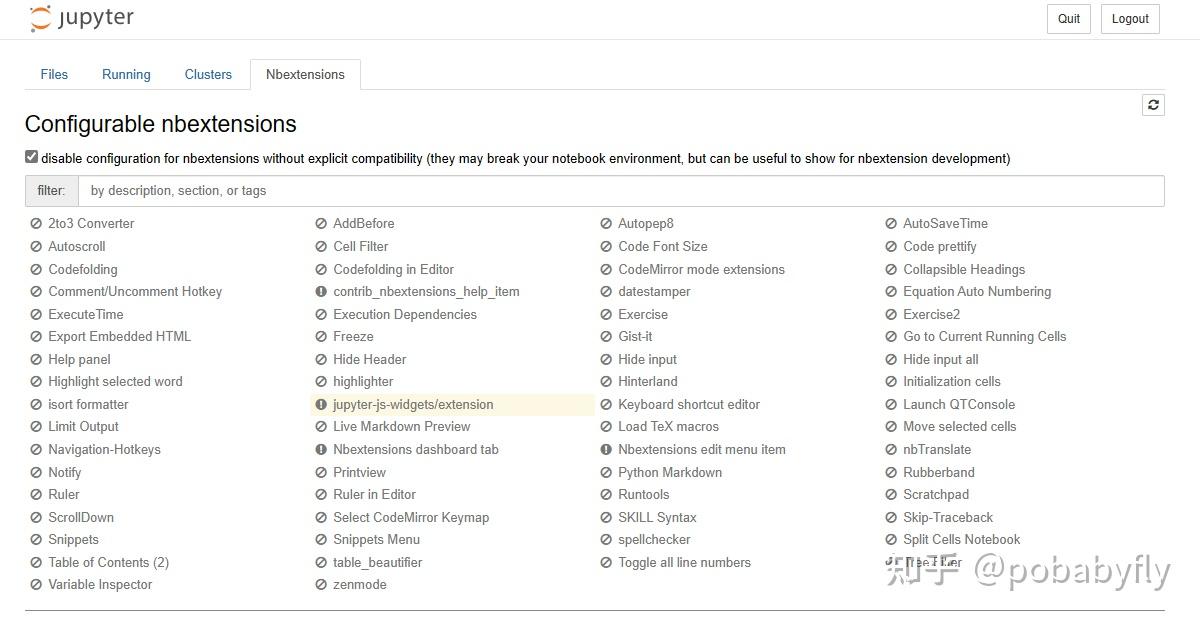Click the Jupyter logo icon
1200x623 pixels.
click(40, 18)
